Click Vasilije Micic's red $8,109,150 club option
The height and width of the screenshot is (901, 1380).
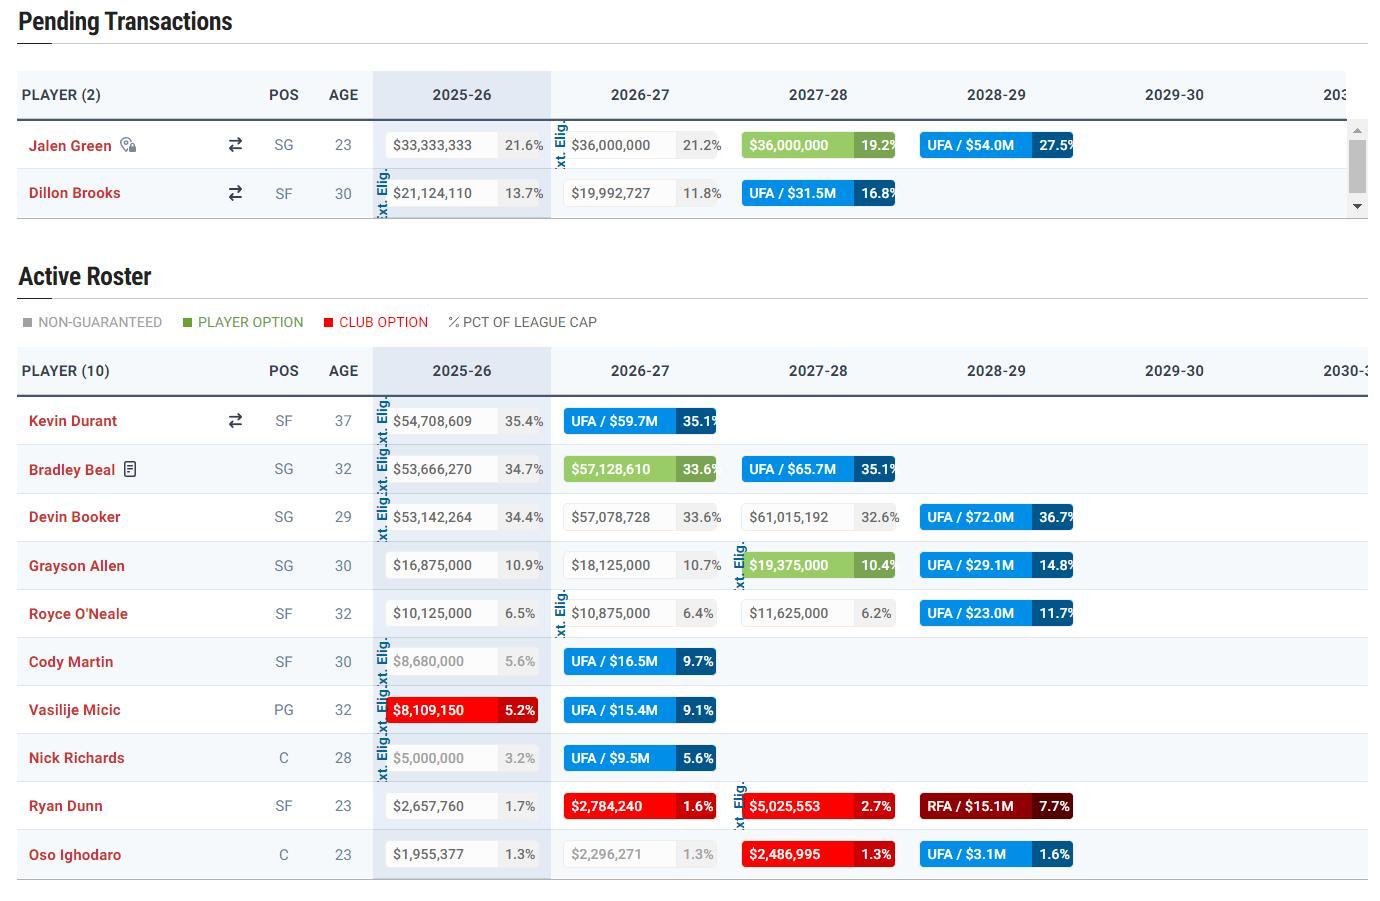tap(461, 710)
